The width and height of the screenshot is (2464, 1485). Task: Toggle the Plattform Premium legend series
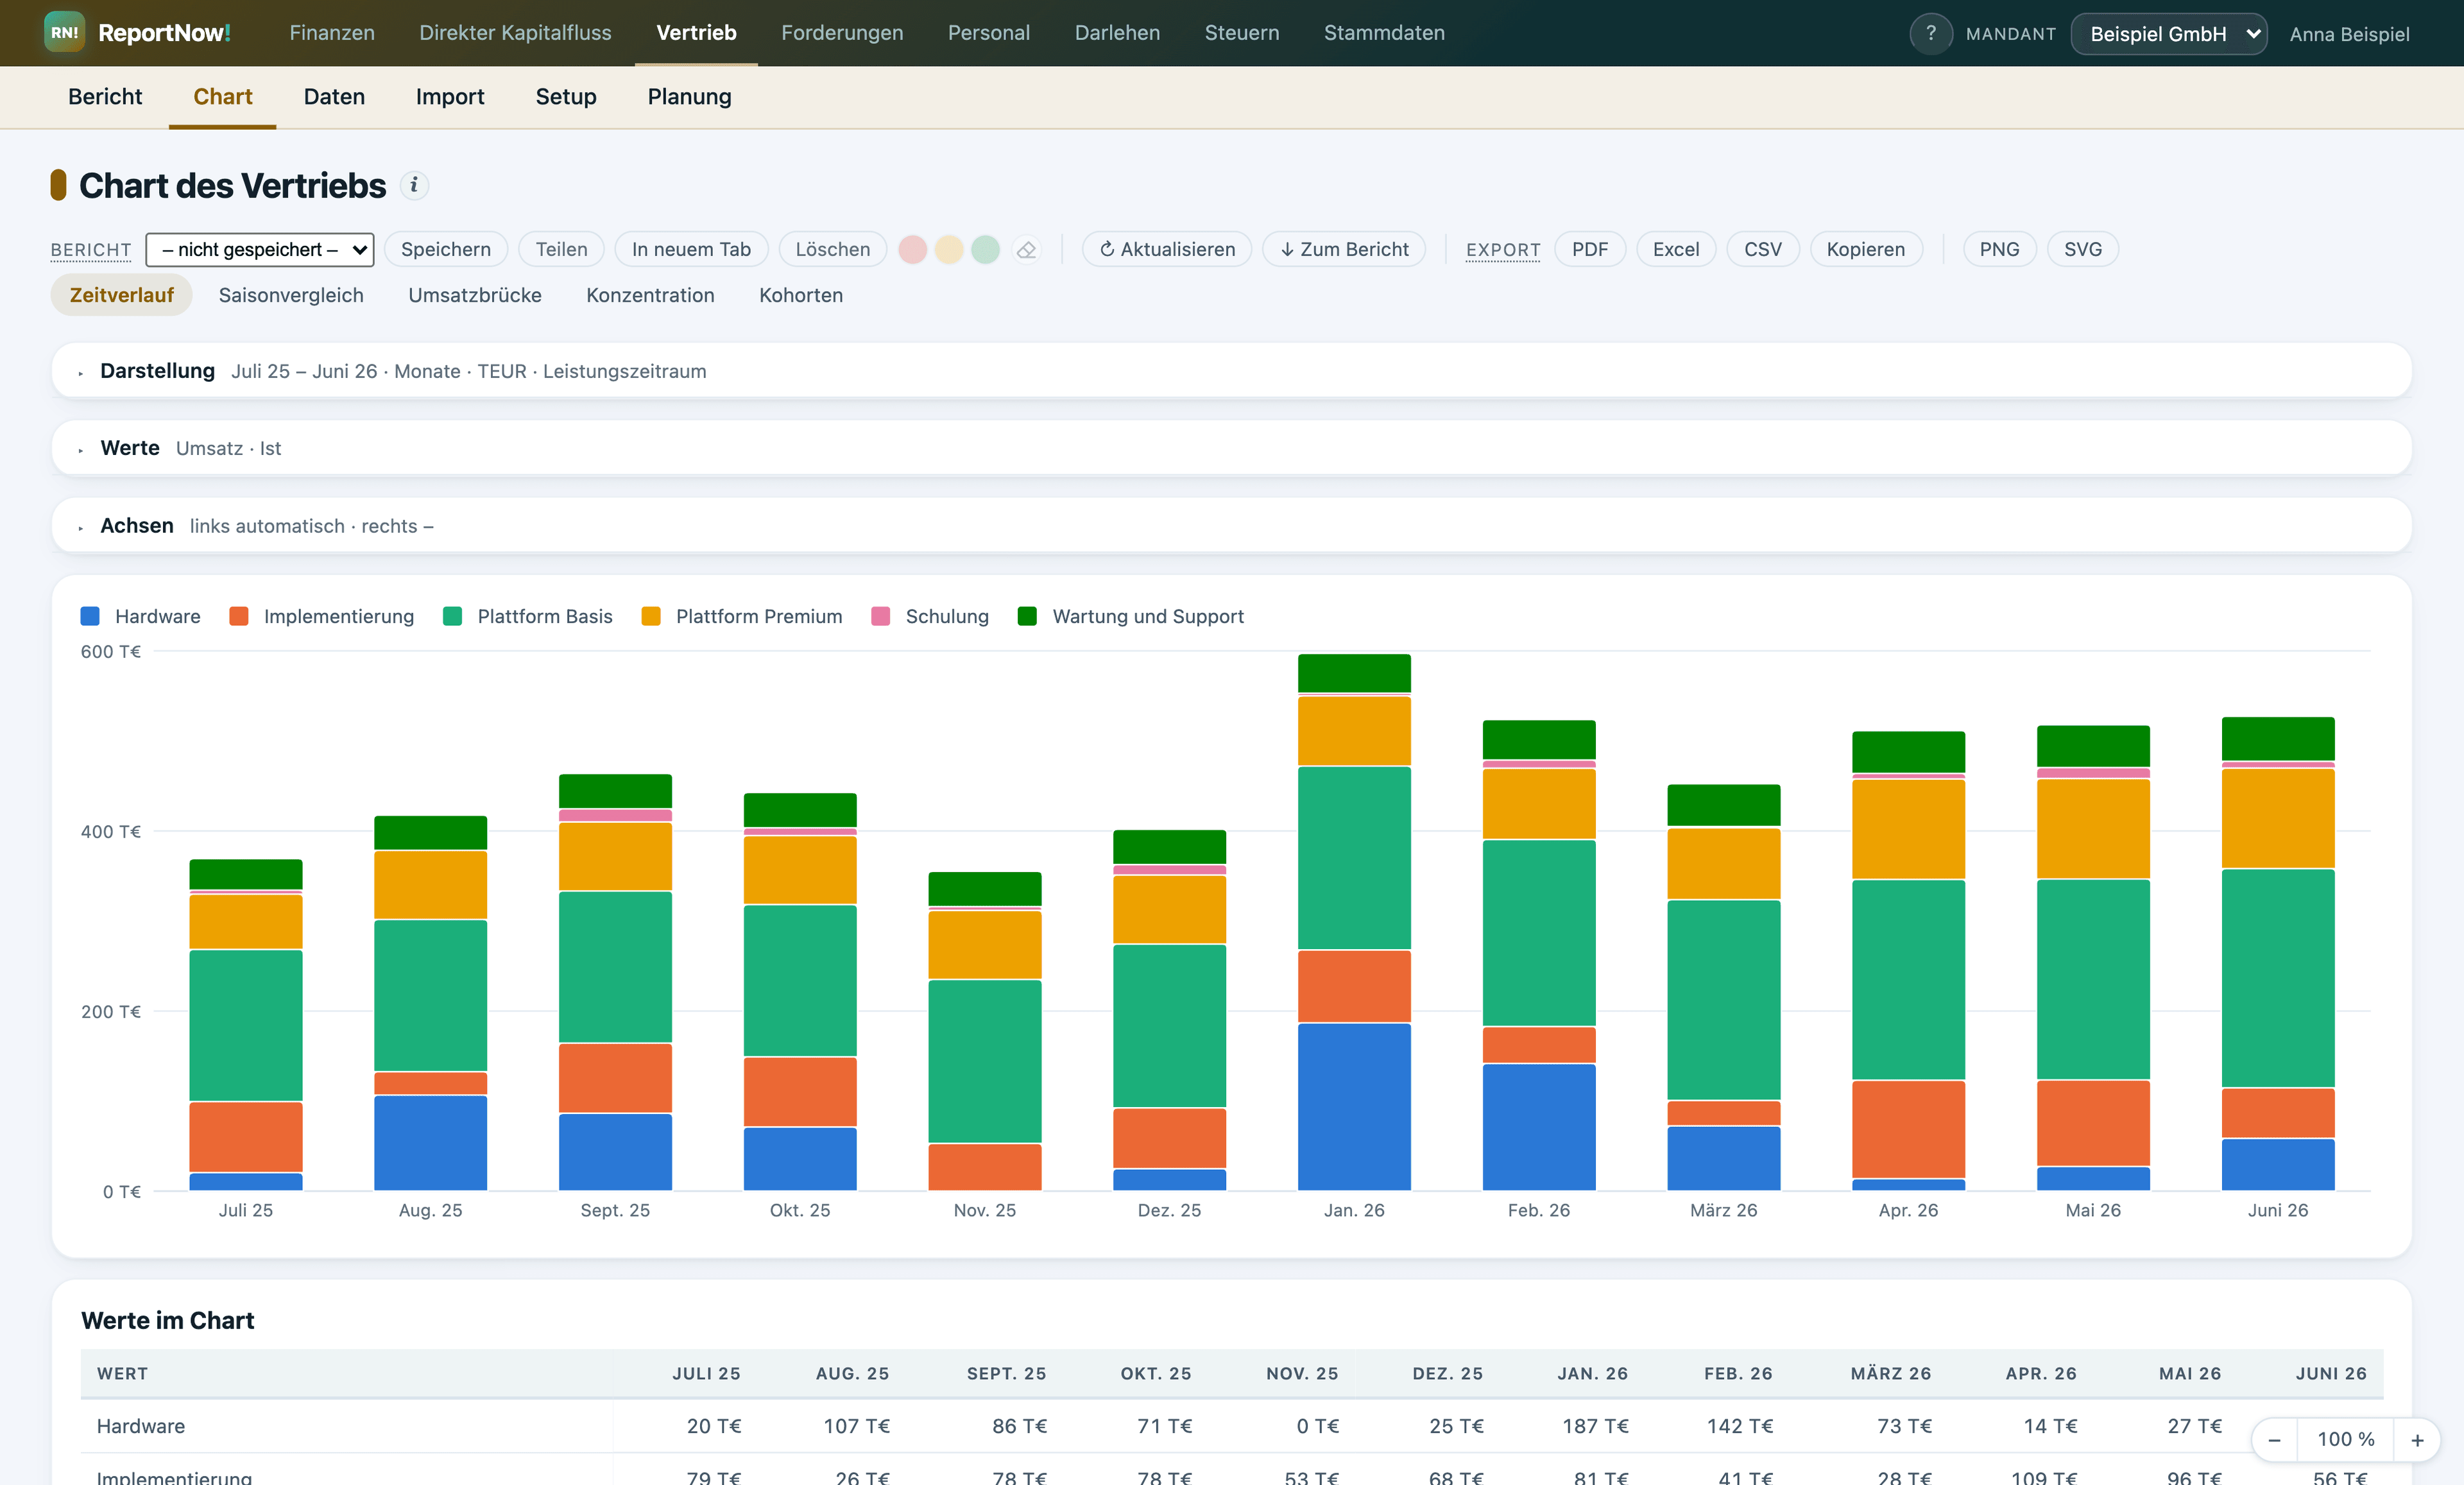tap(741, 616)
